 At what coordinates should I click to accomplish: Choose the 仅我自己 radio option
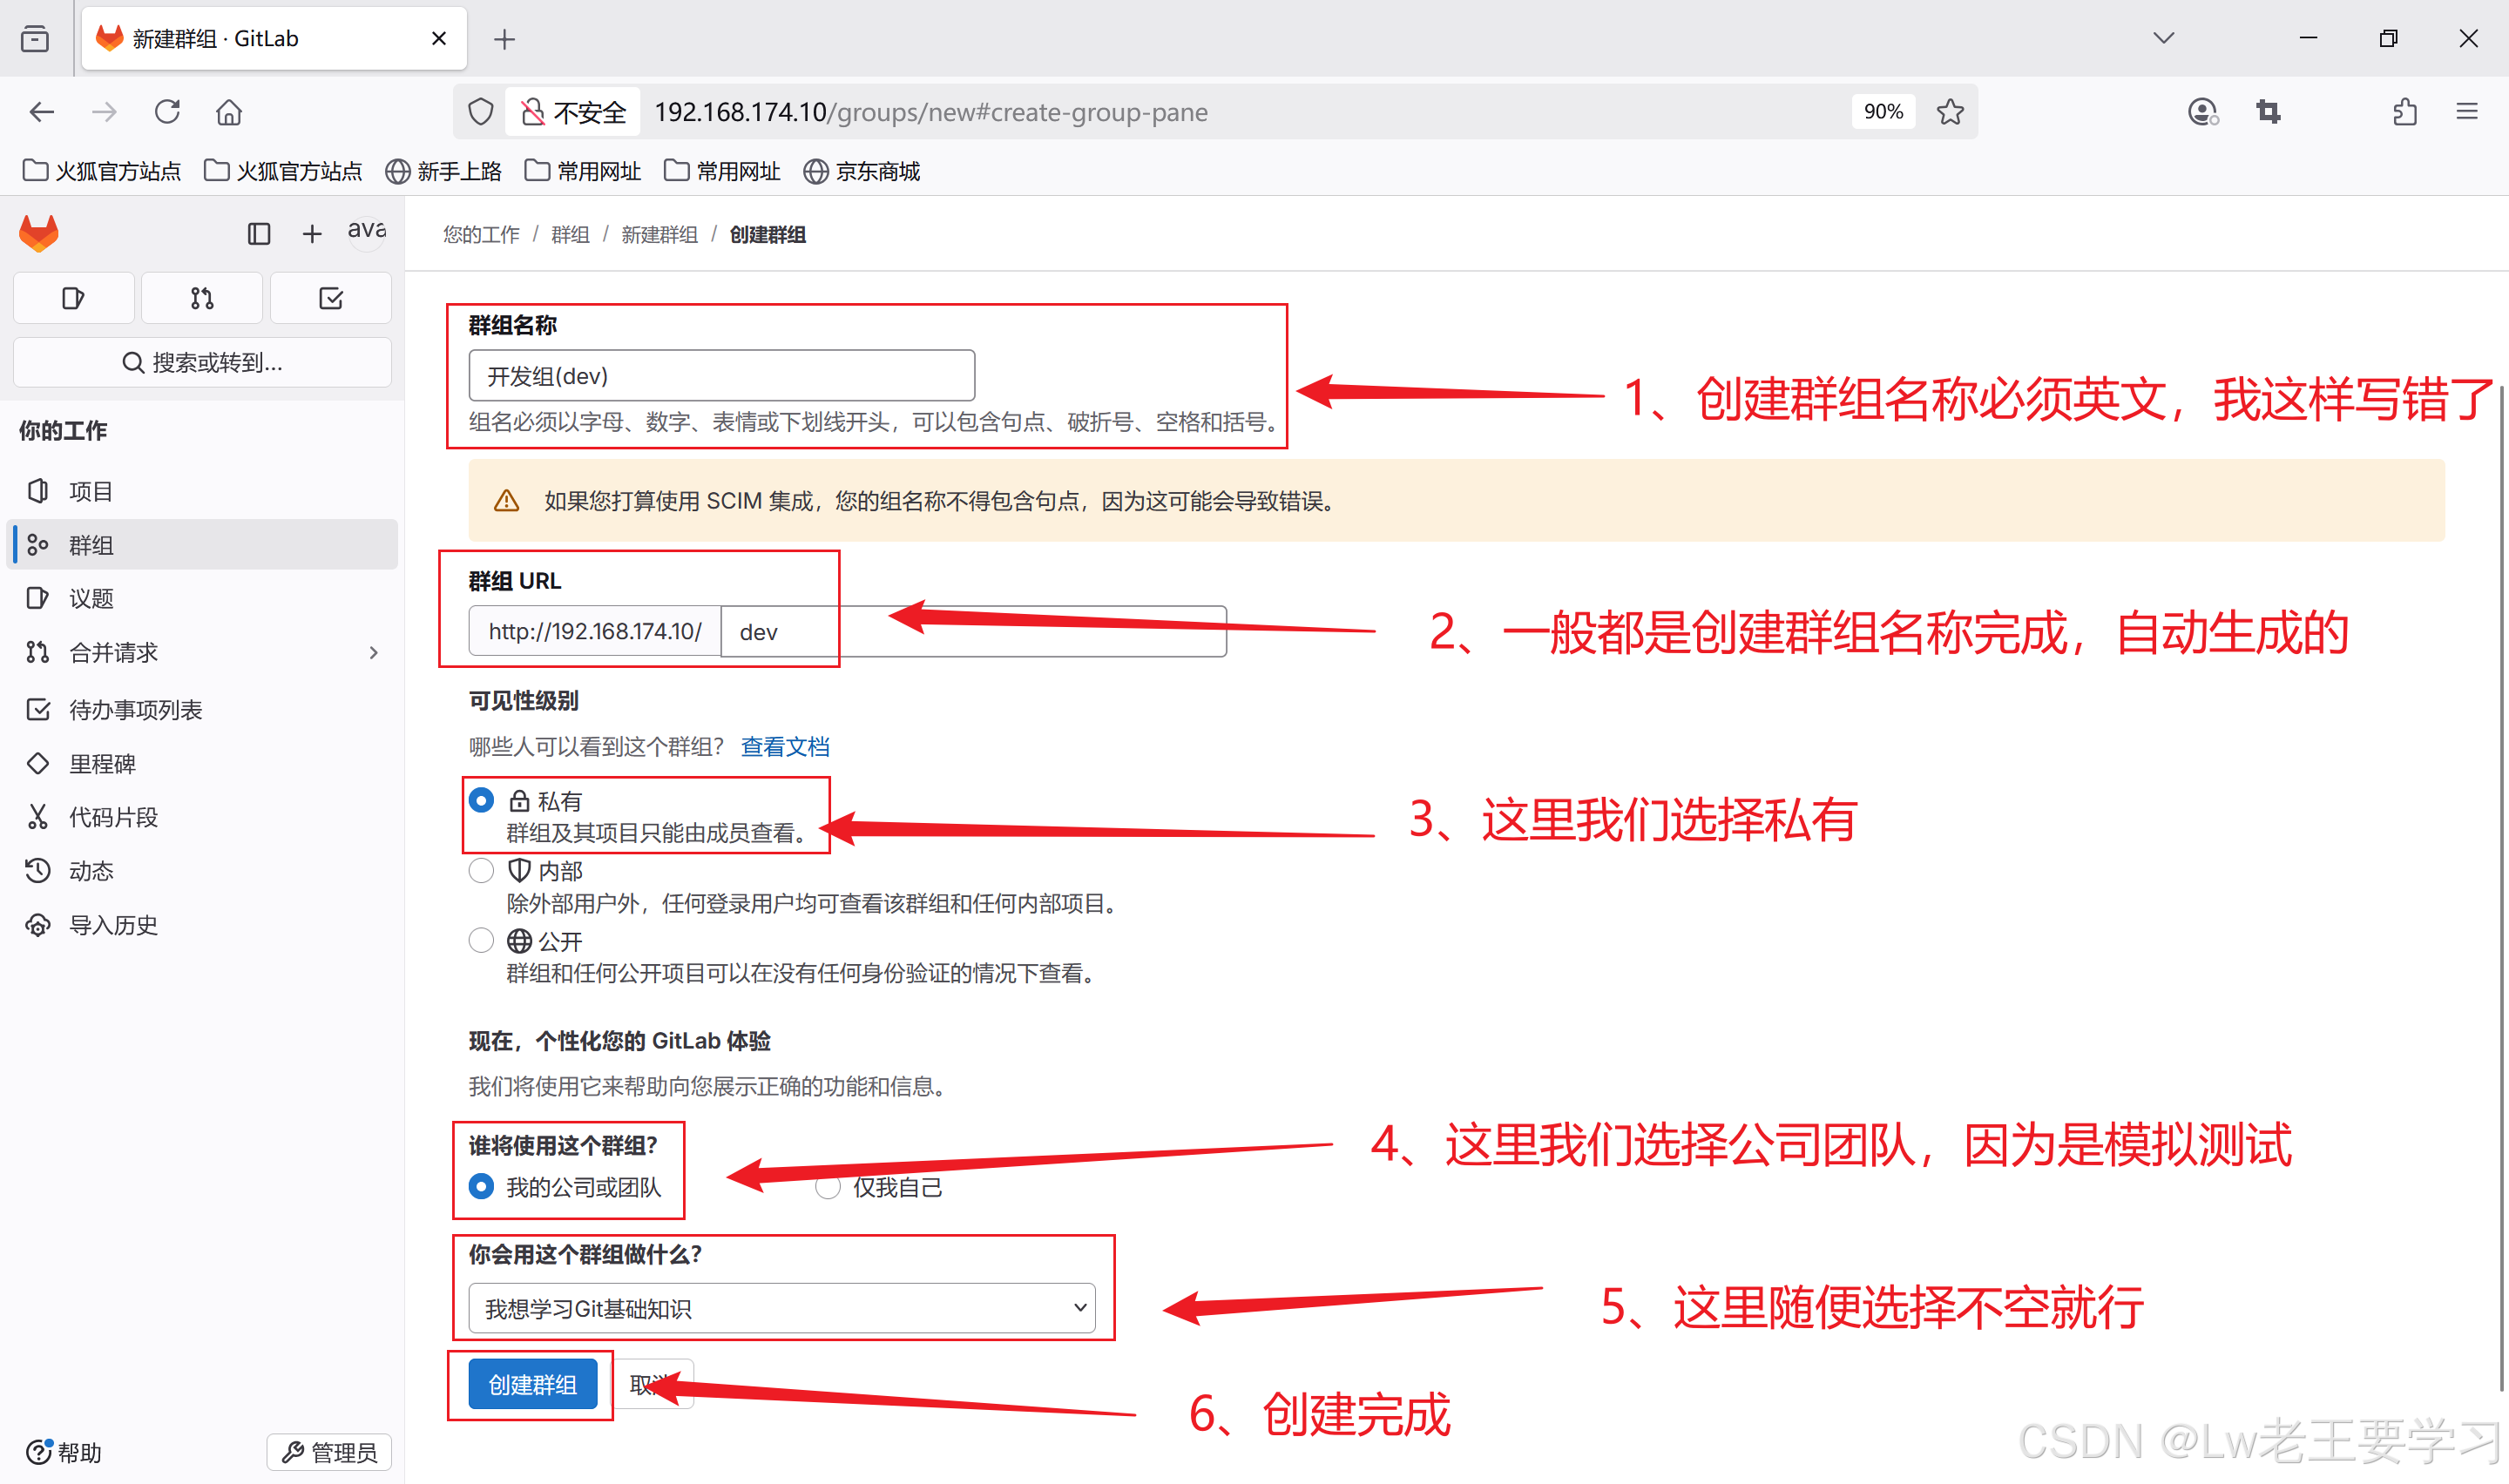(x=827, y=1187)
